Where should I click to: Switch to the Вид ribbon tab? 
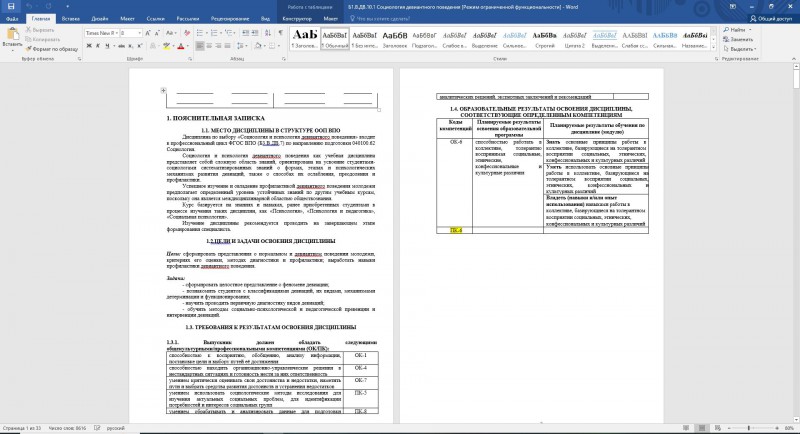(x=265, y=19)
